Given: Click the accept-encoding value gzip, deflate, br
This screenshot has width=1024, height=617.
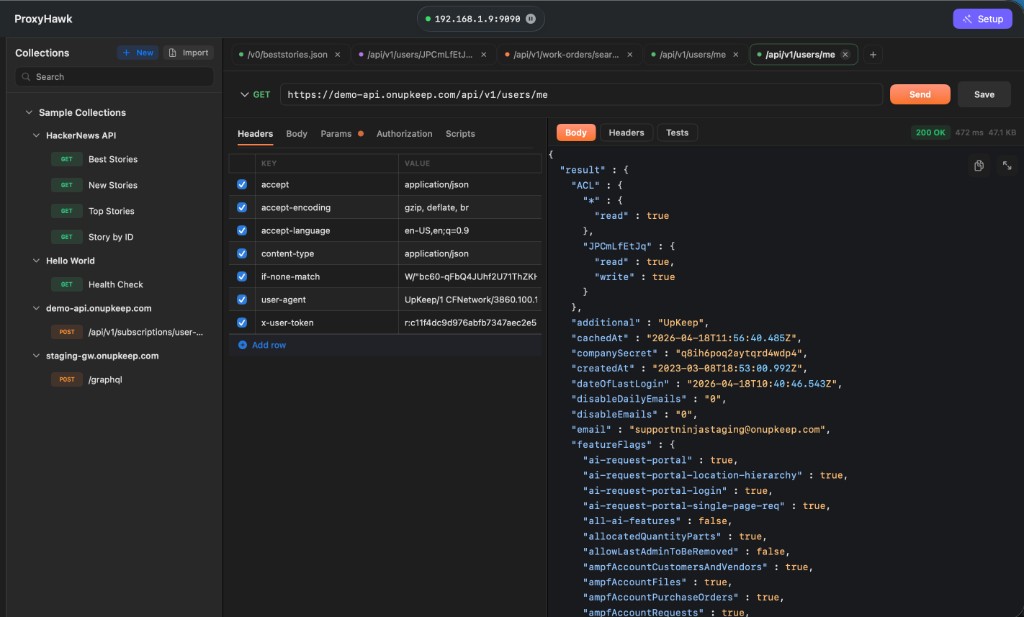Looking at the screenshot, I should (436, 208).
